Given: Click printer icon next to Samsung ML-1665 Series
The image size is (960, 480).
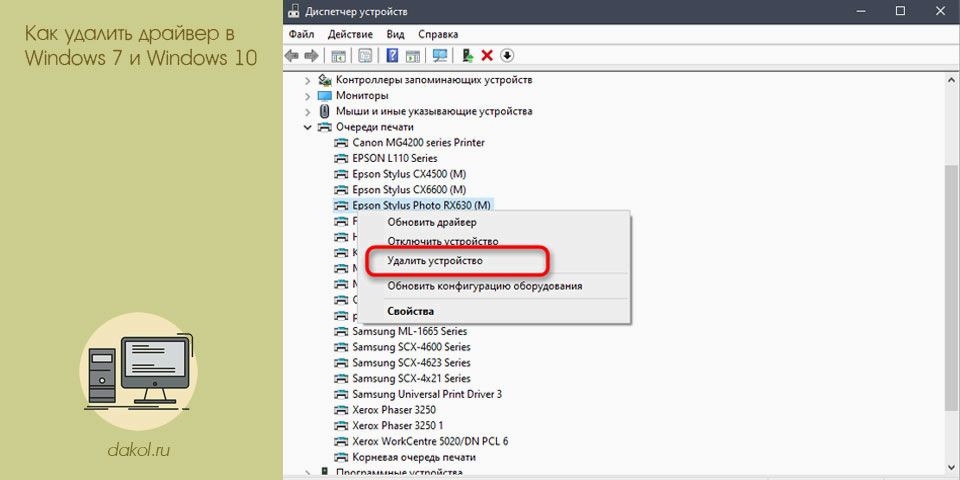Looking at the screenshot, I should (340, 331).
